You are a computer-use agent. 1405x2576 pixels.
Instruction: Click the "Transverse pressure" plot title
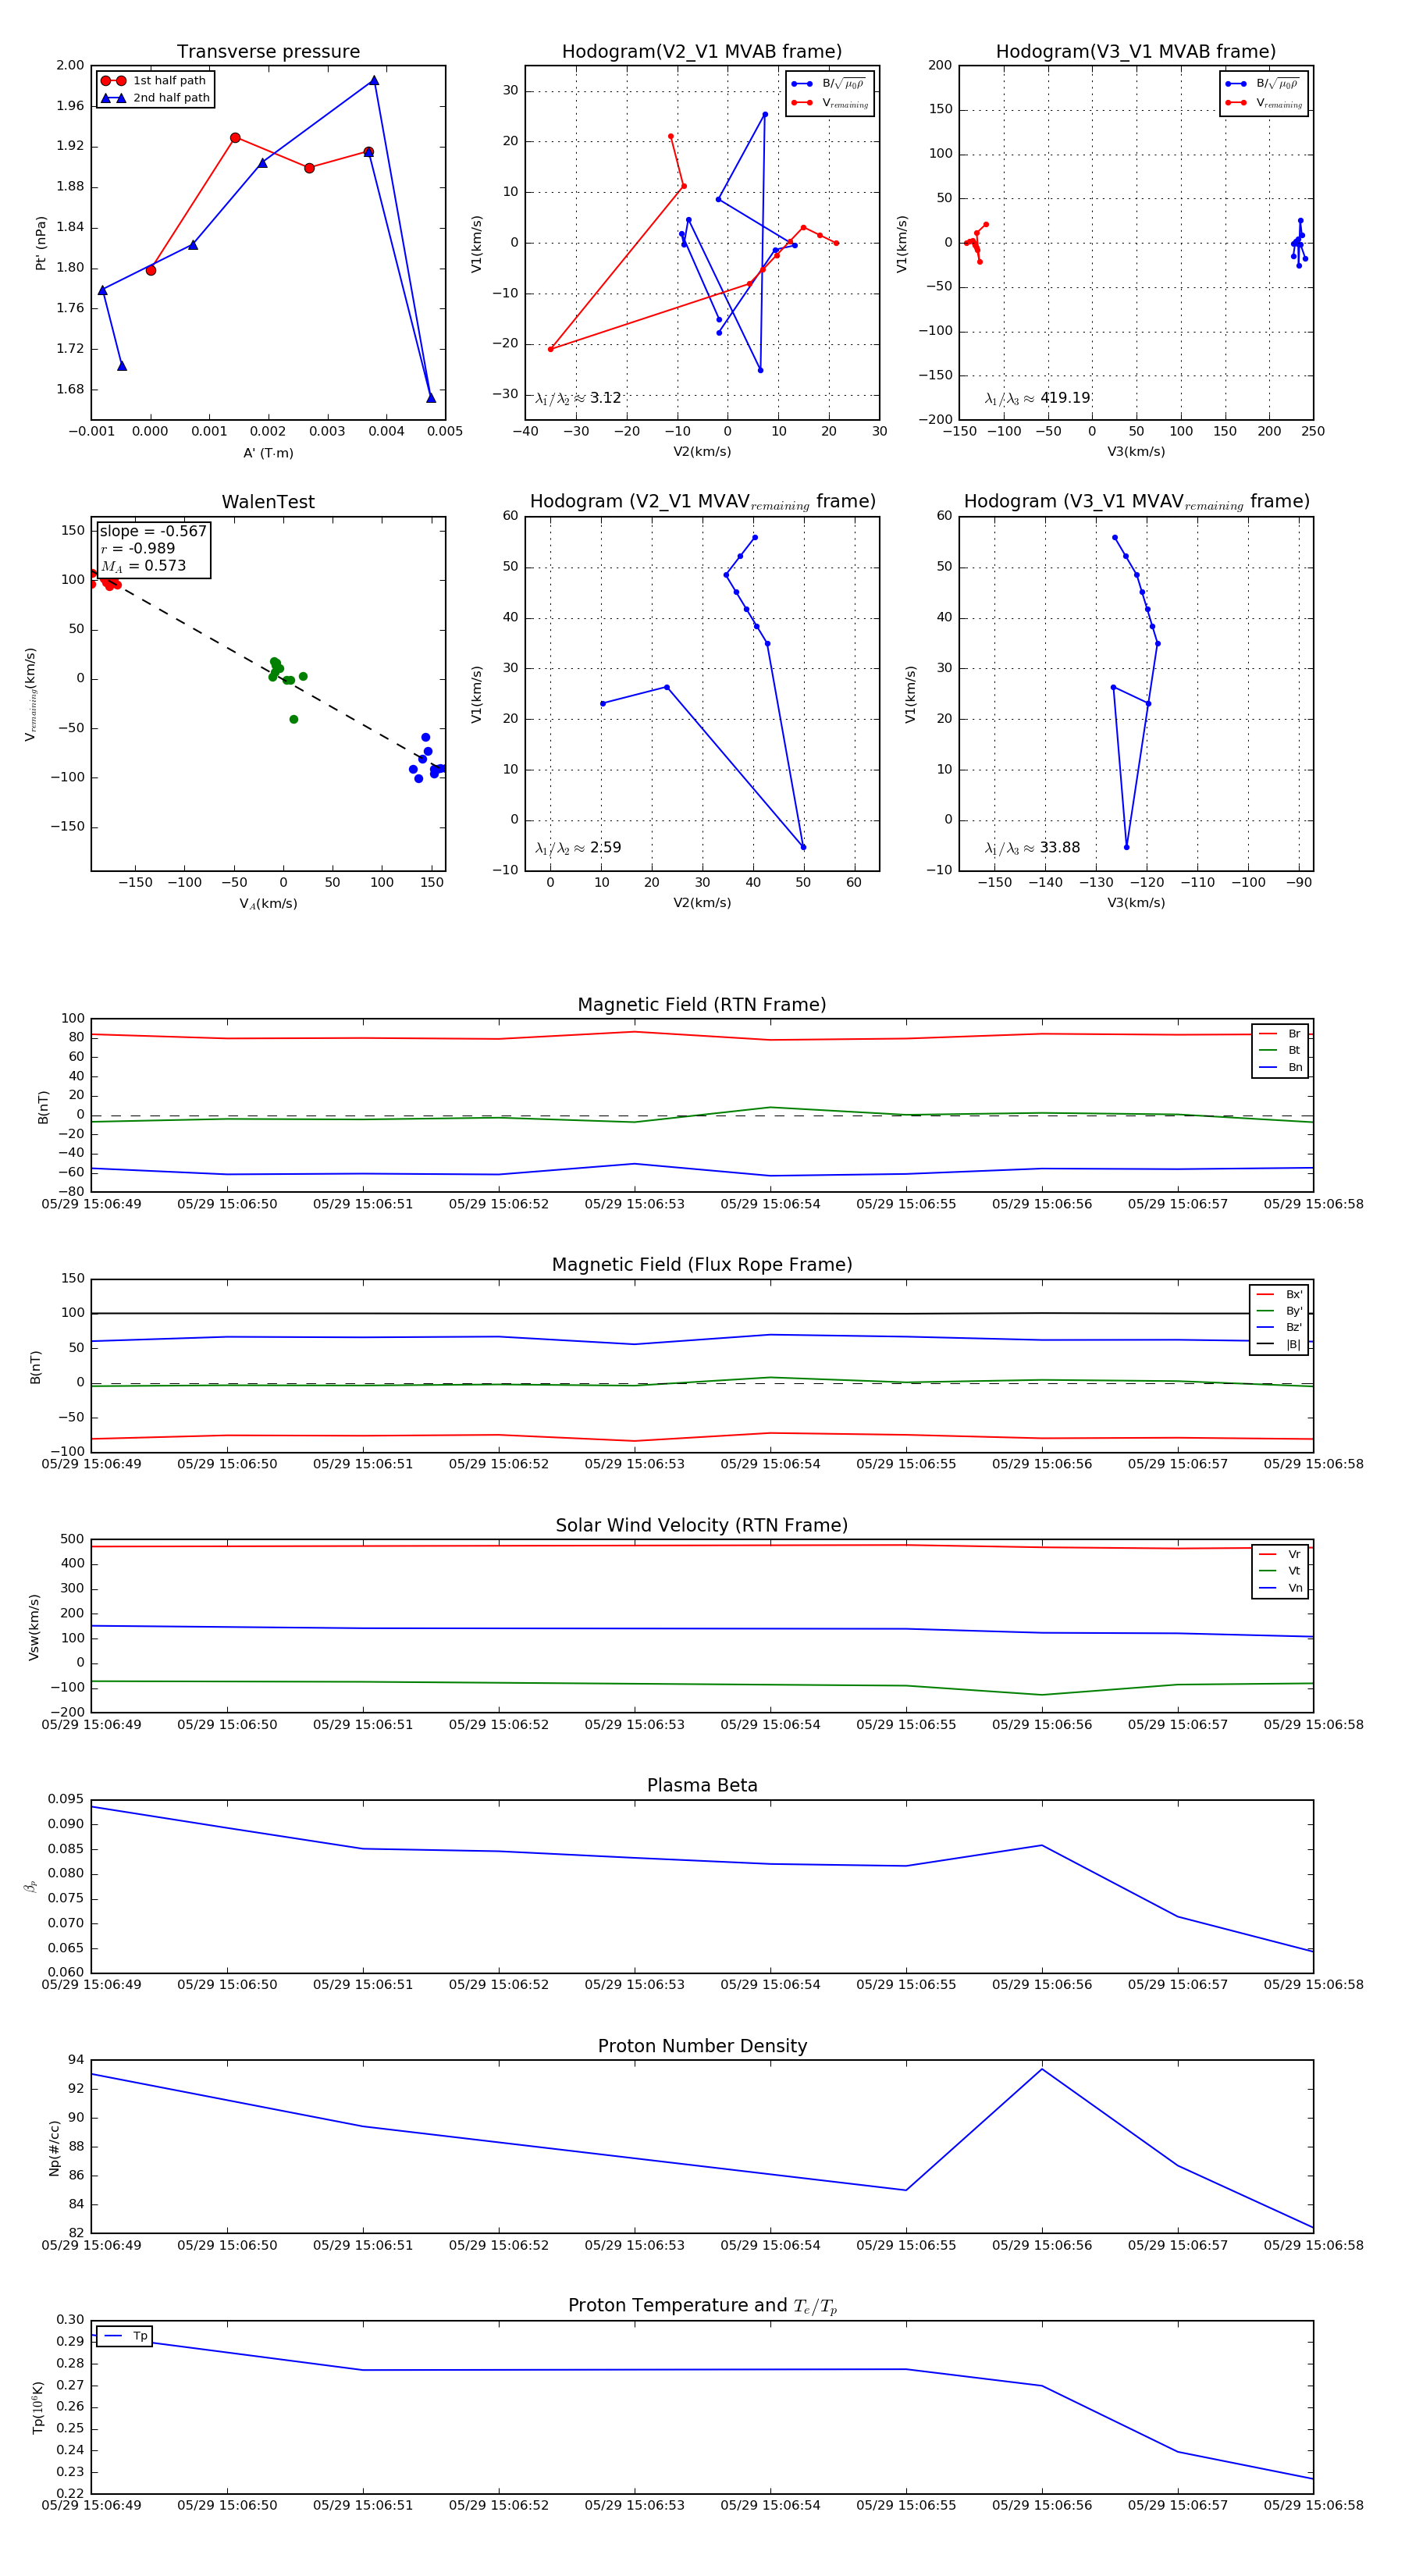pos(268,52)
